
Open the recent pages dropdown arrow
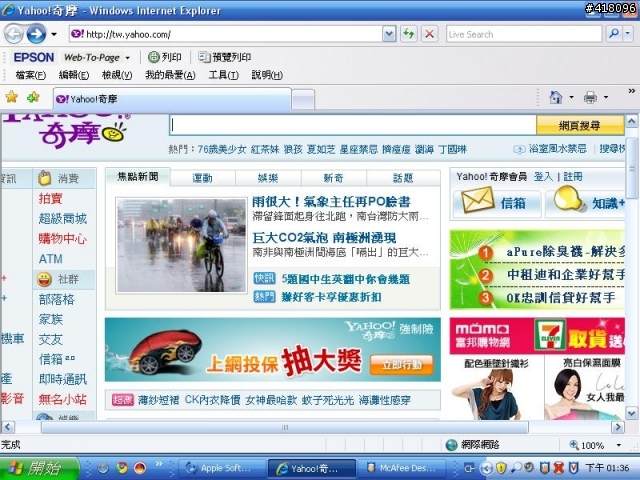(x=54, y=35)
